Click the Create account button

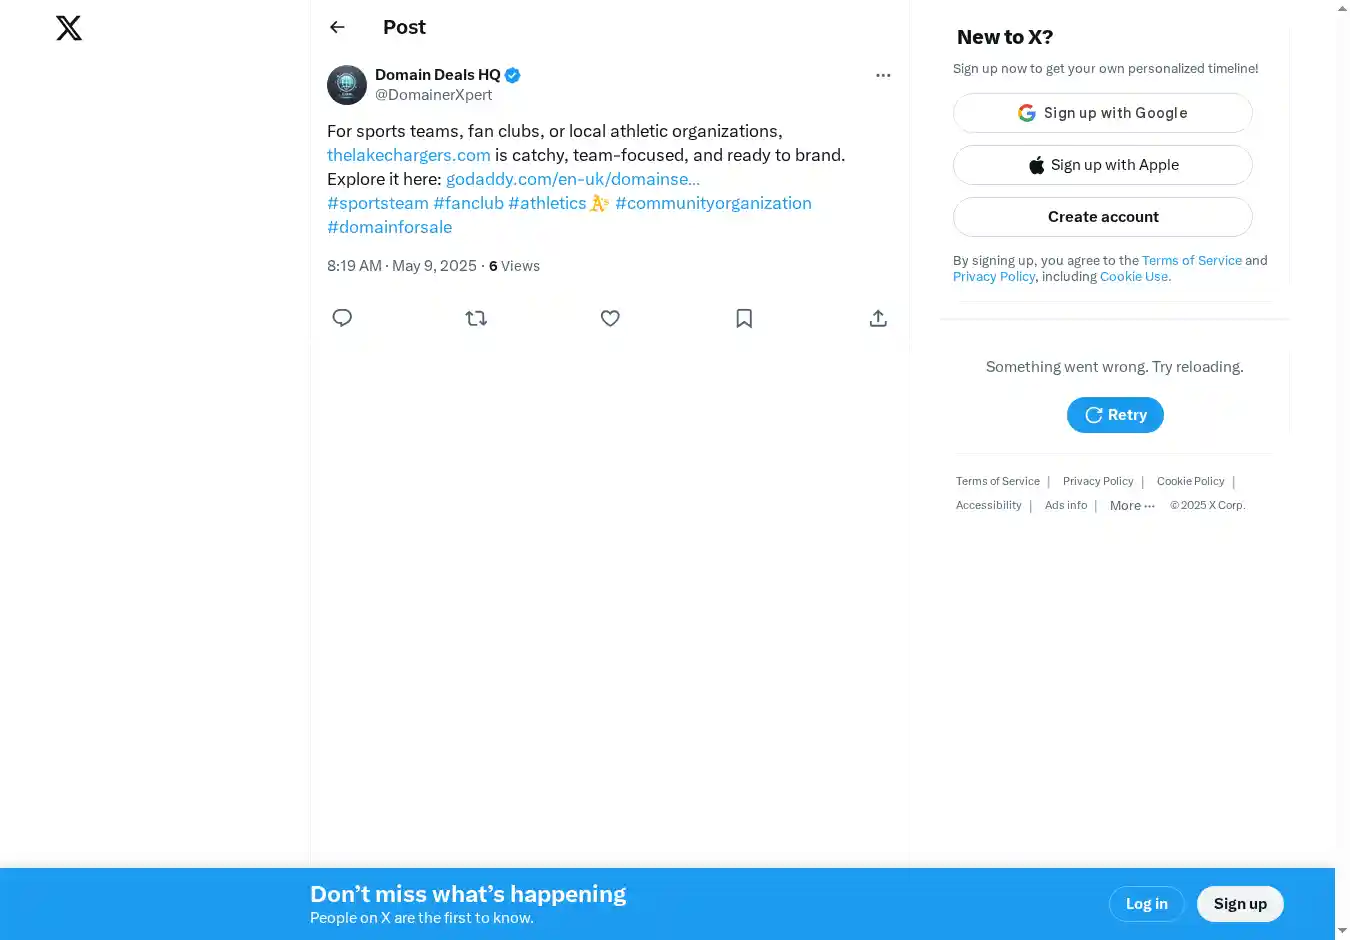[x=1102, y=217]
